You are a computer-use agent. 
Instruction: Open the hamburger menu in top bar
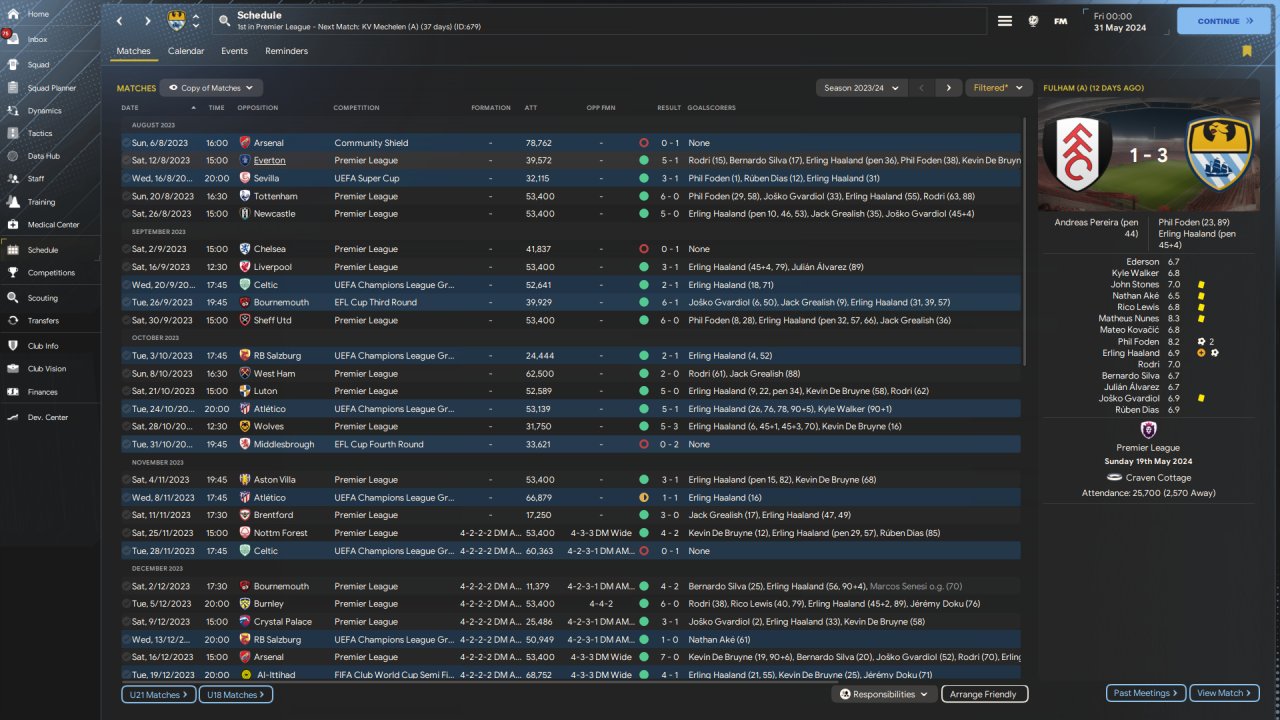1005,21
